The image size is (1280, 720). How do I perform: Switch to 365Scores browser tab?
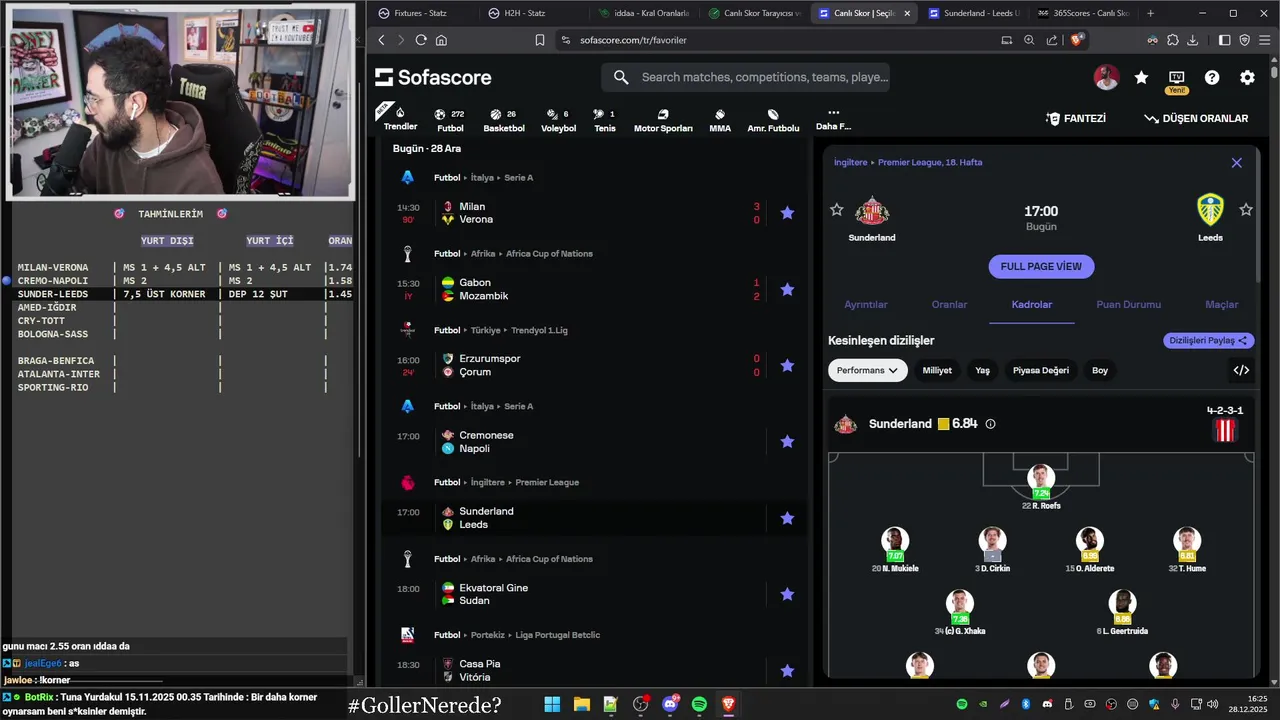point(1083,13)
